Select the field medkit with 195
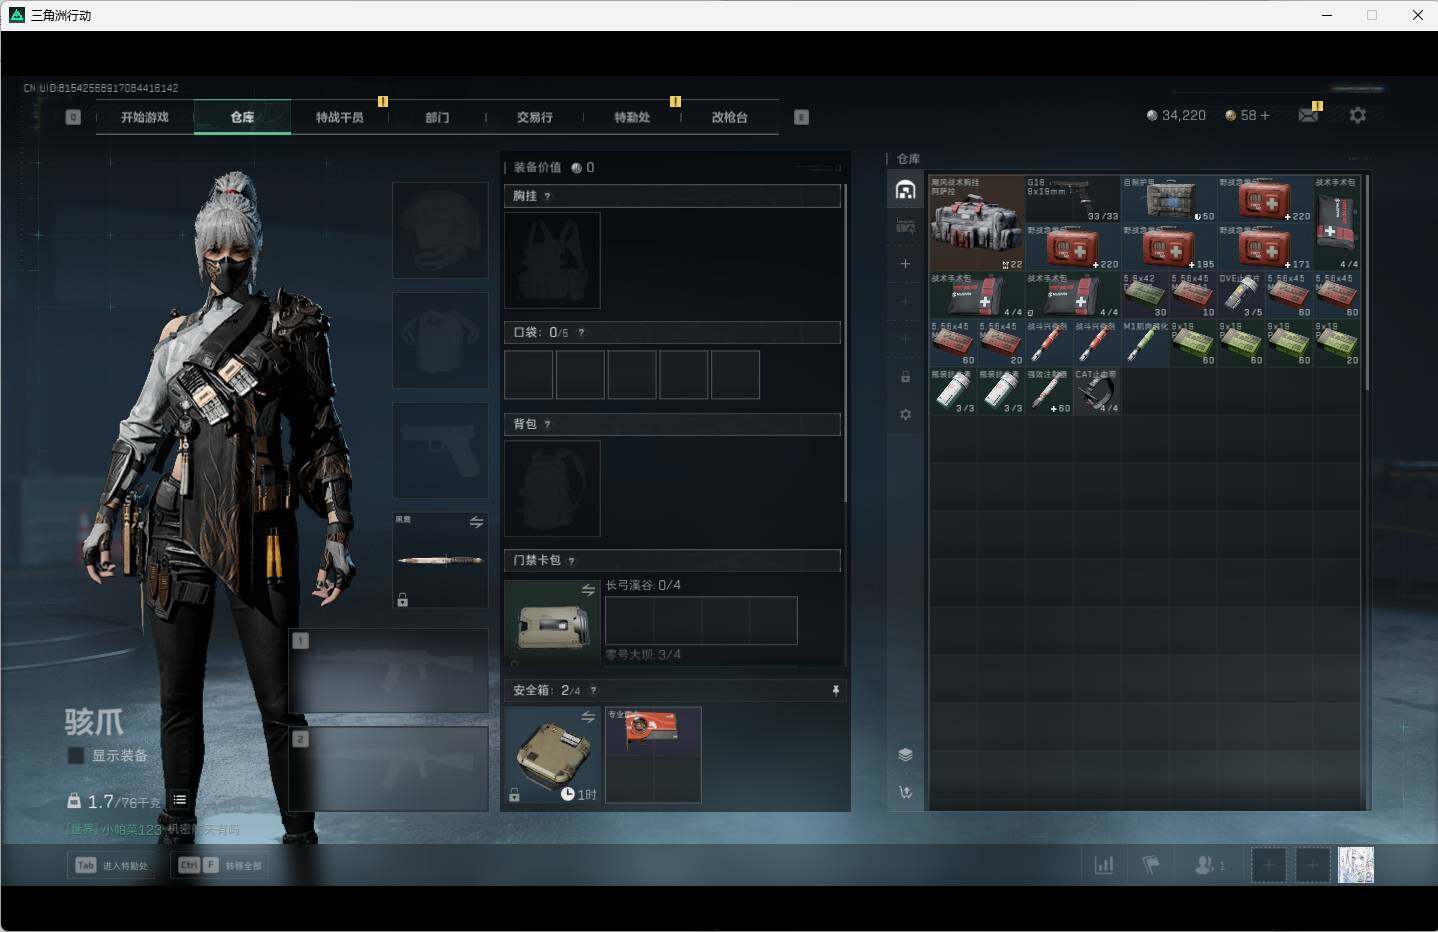Image resolution: width=1438 pixels, height=932 pixels. tap(1169, 247)
